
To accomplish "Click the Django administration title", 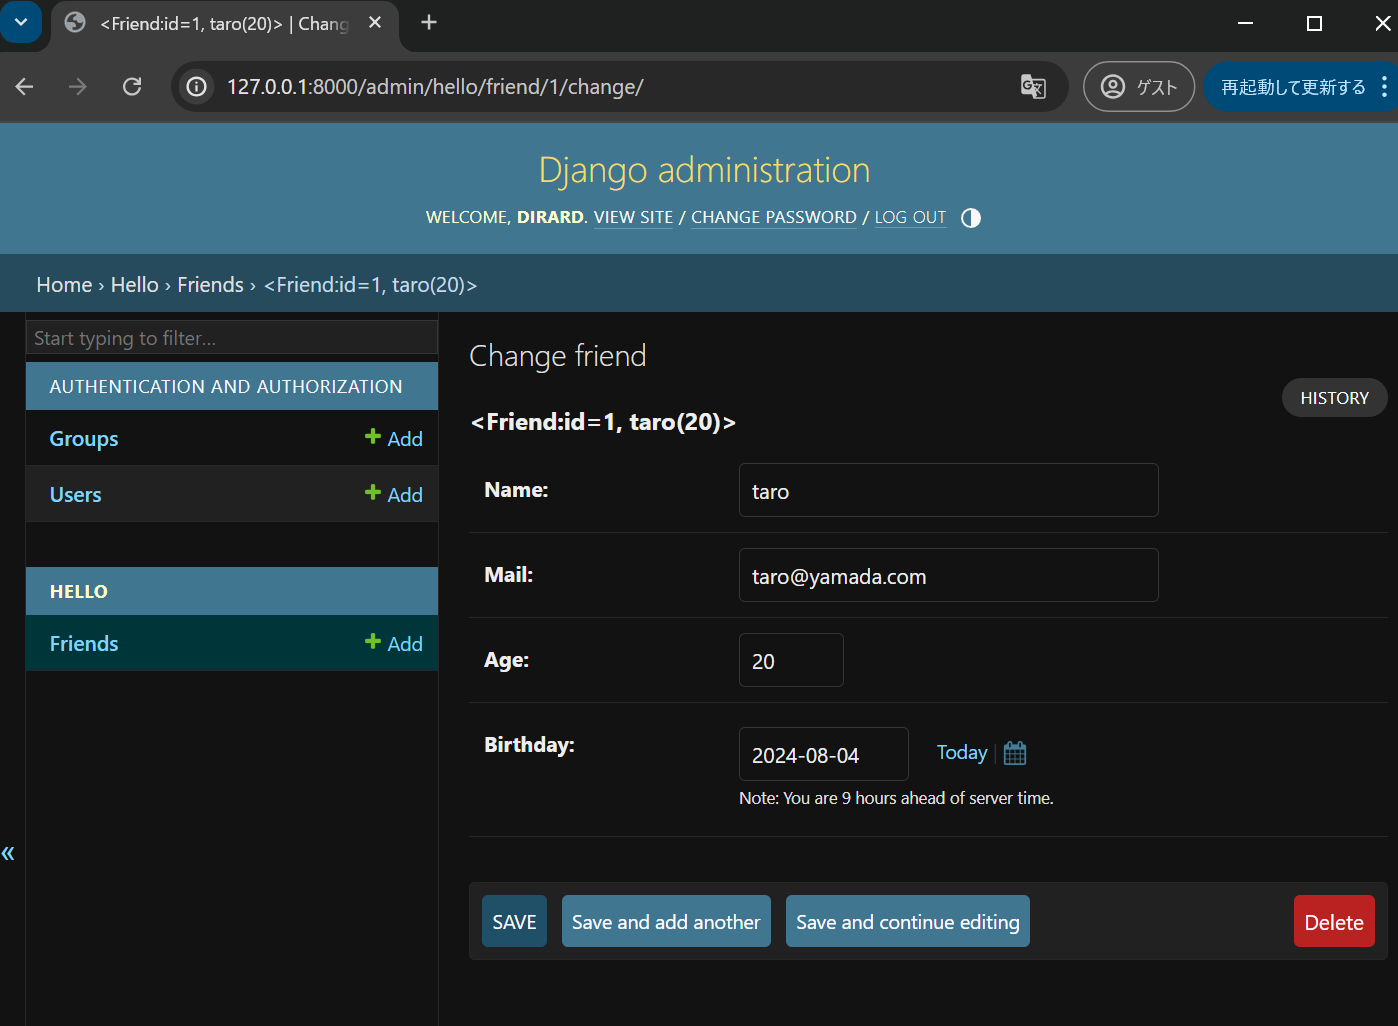I will point(704,170).
